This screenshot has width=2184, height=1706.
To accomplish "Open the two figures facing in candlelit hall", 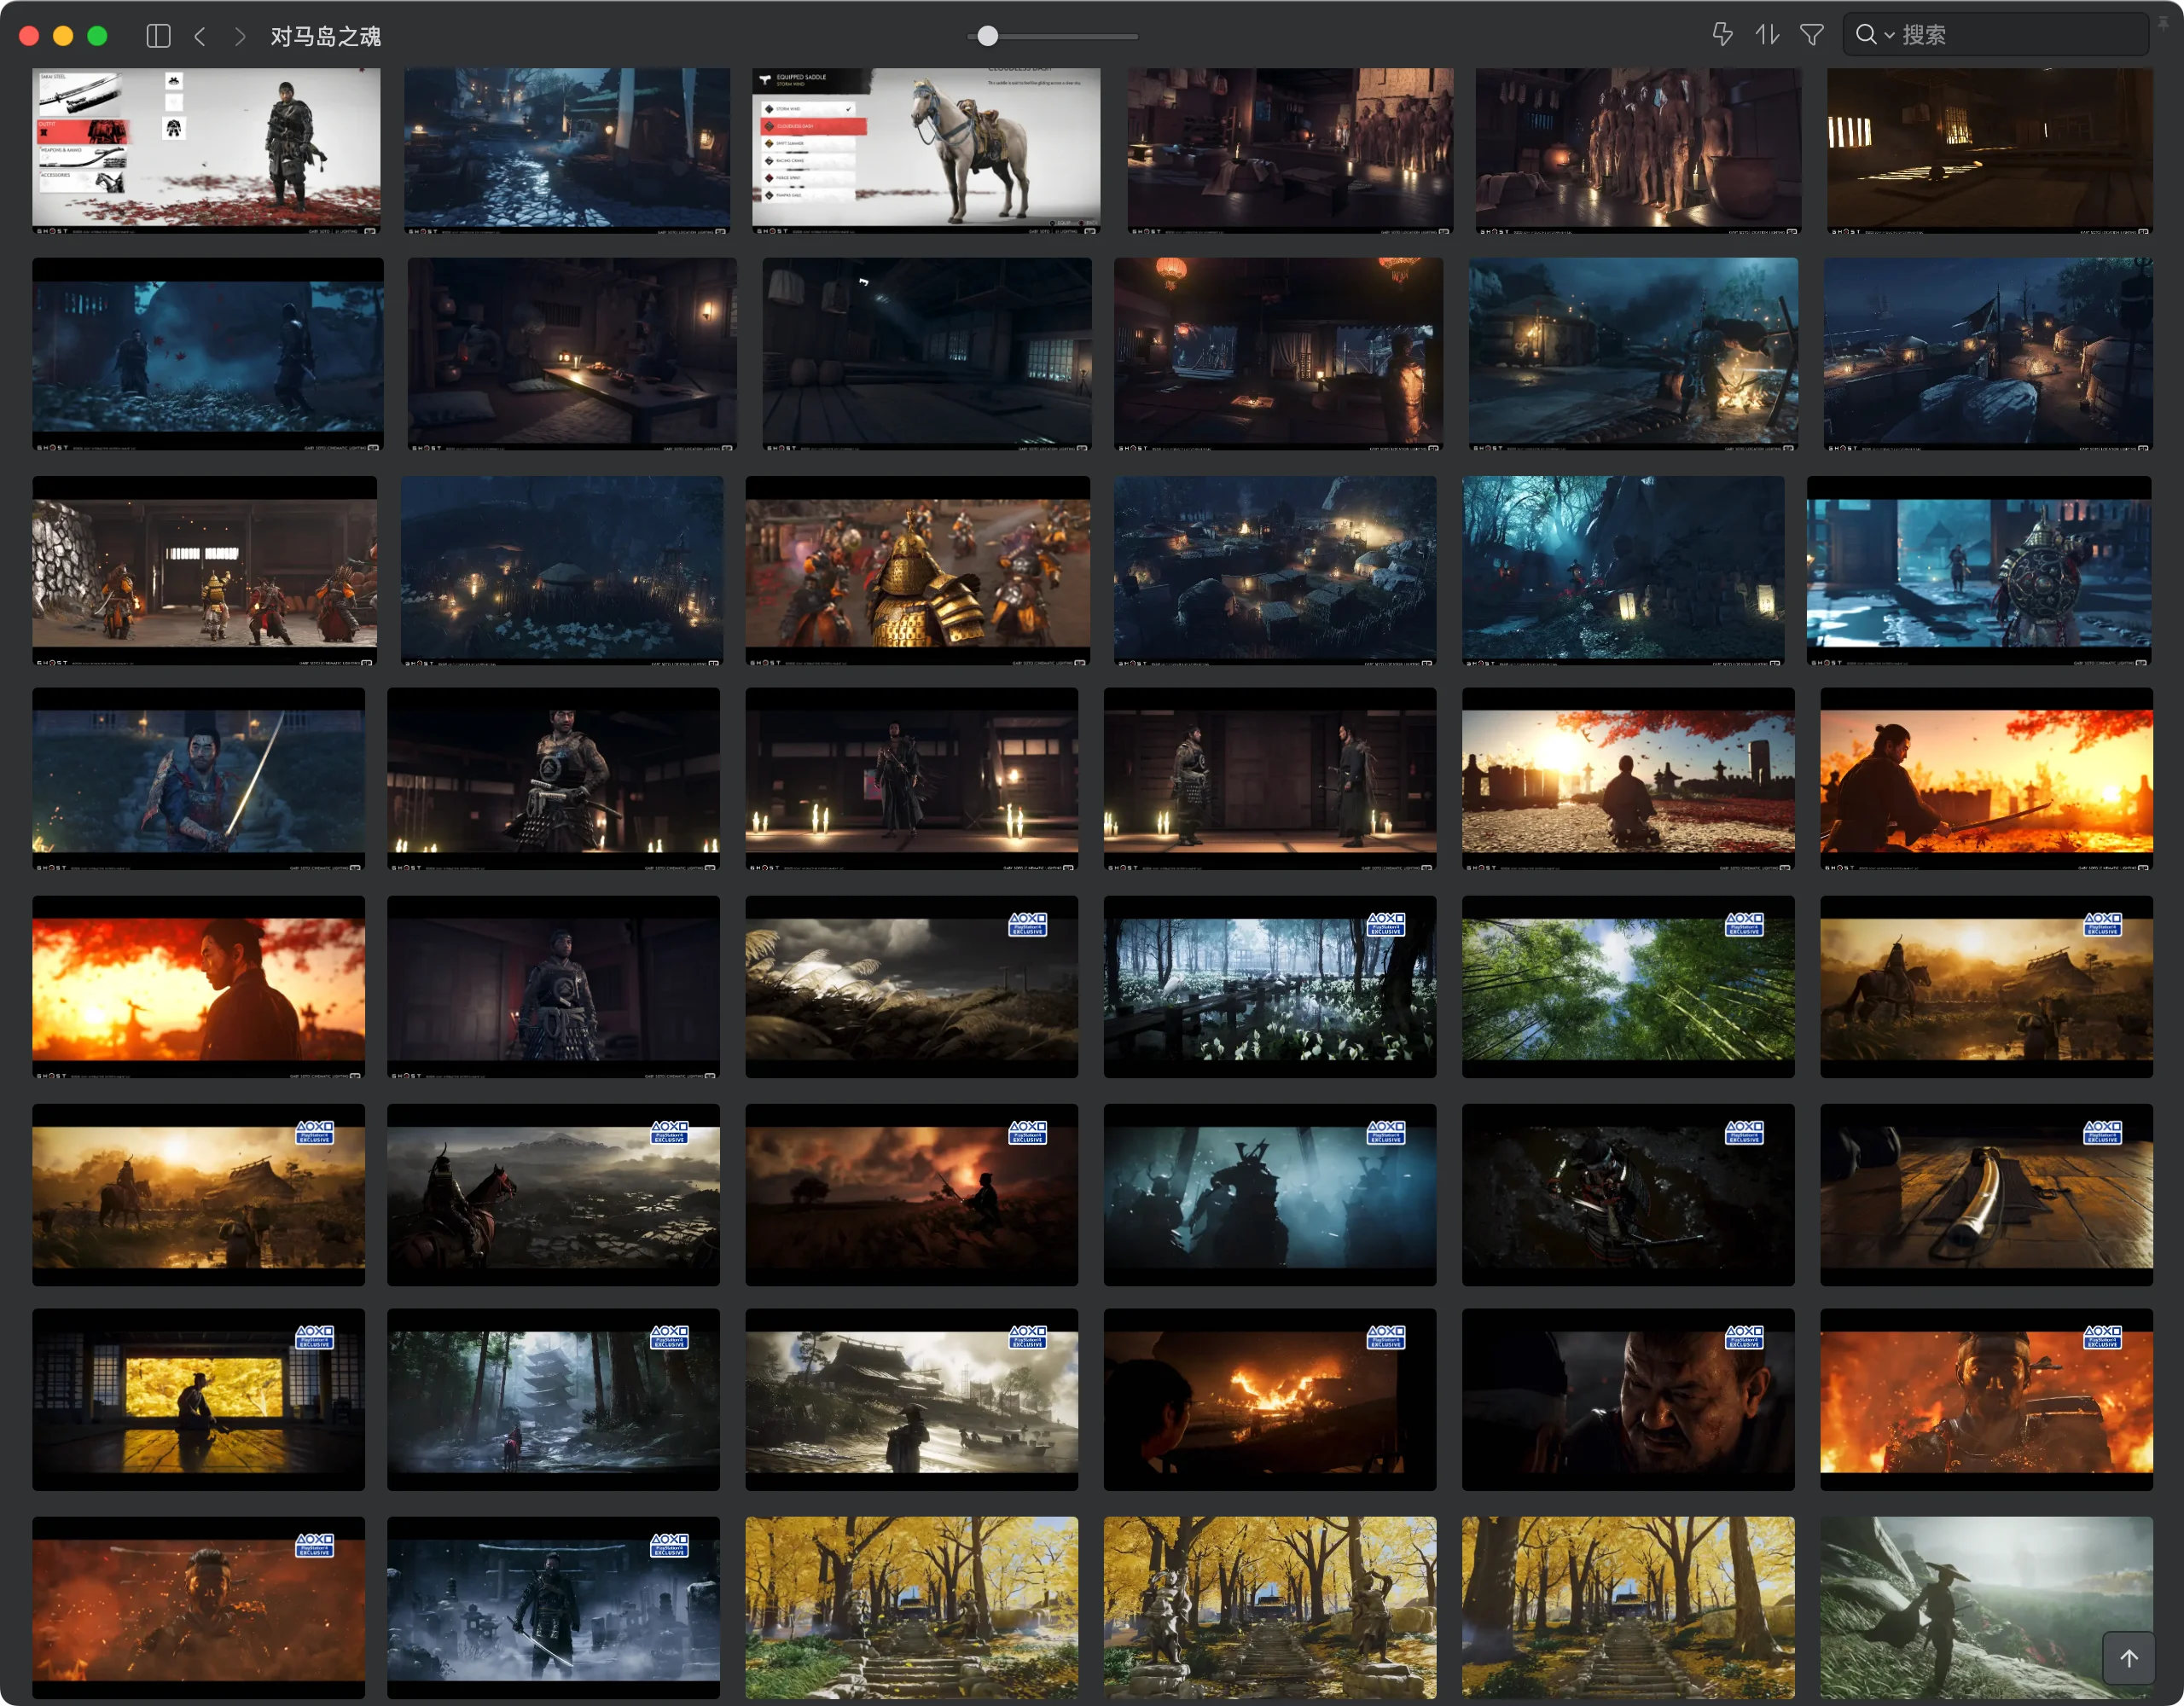I will click(x=1270, y=779).
